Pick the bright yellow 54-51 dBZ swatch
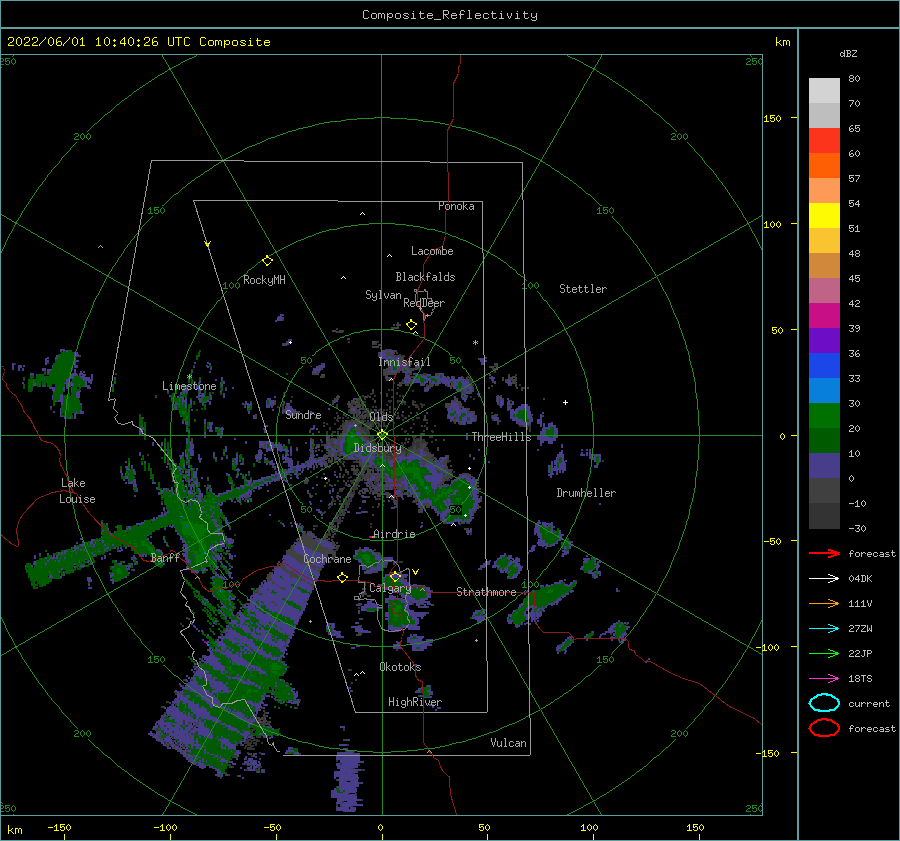 824,216
